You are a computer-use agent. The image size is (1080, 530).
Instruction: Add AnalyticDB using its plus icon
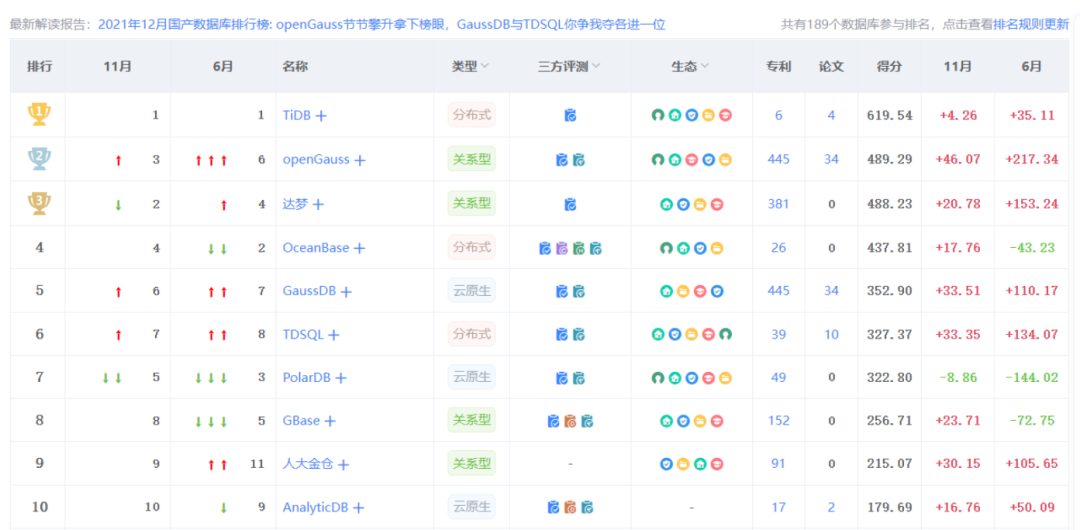point(358,508)
